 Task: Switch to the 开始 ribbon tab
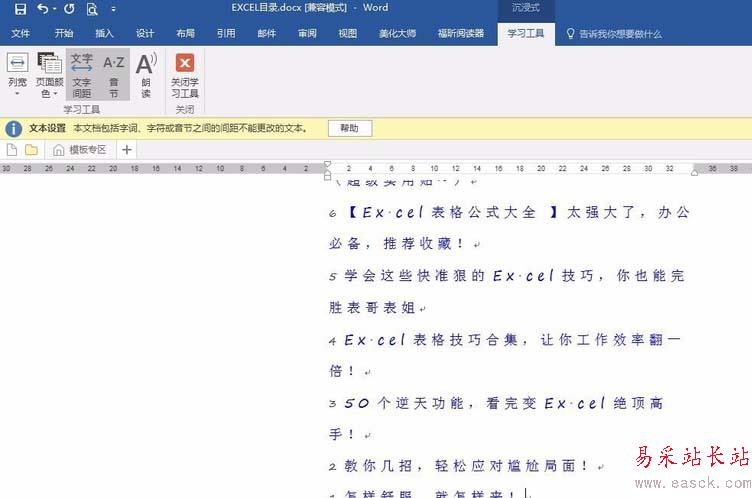pos(64,33)
